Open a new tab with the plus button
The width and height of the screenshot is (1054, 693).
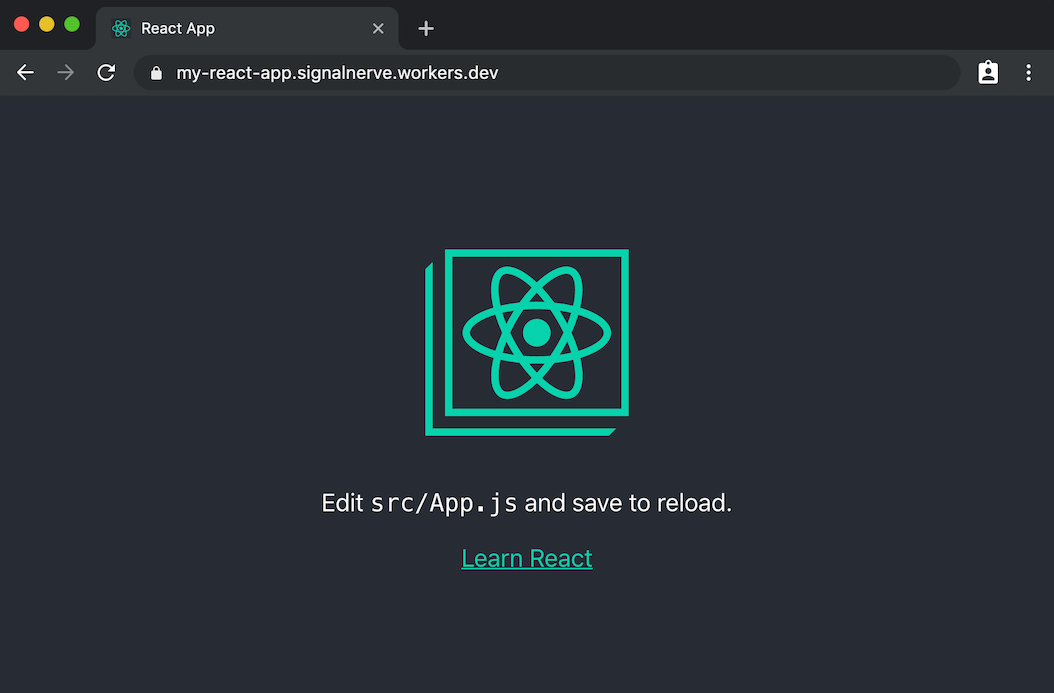pos(425,28)
